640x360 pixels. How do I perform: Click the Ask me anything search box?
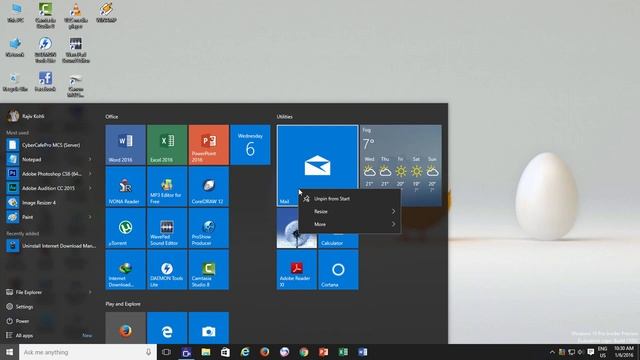tap(88, 352)
